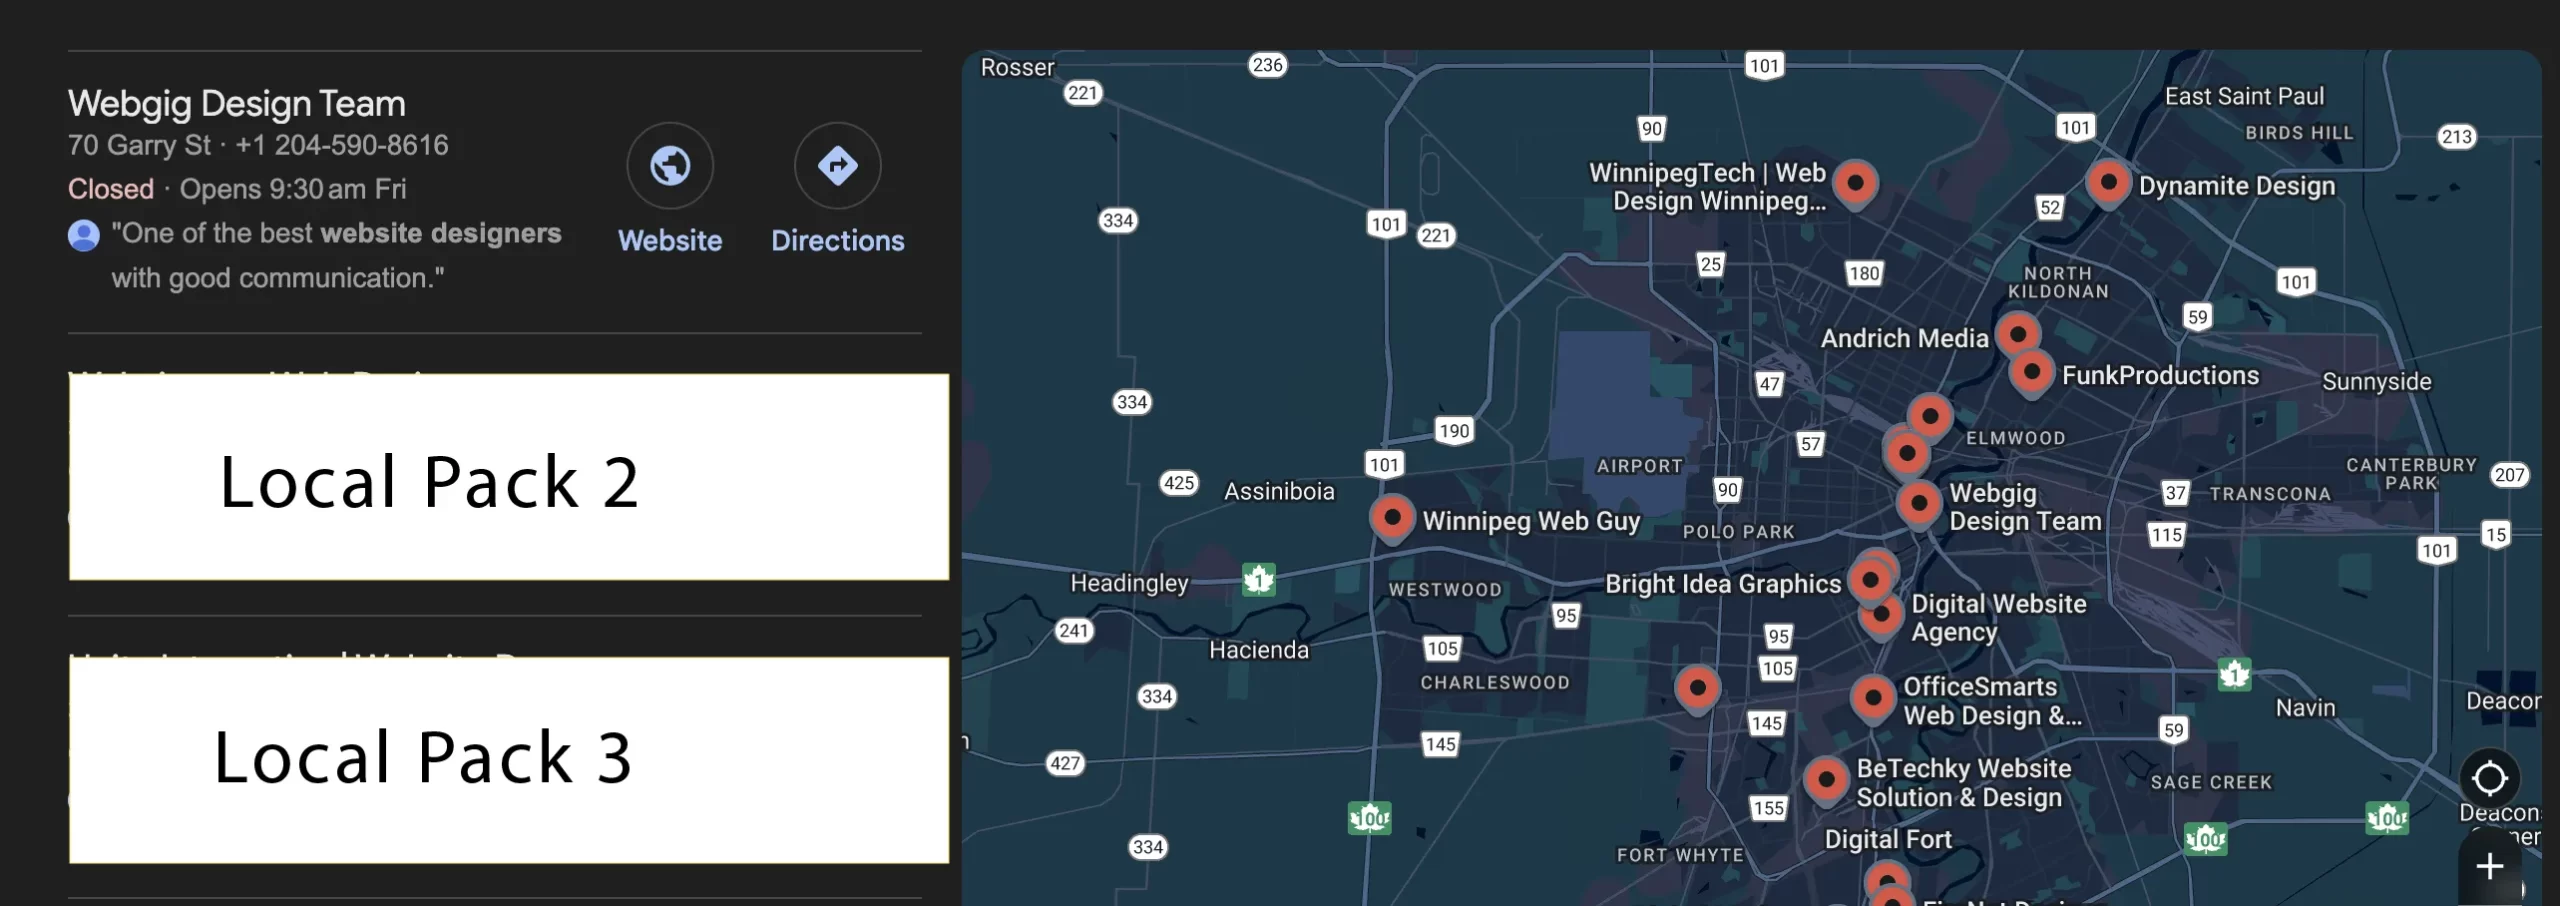Click the WinnipegTech Web Design map pin
The width and height of the screenshot is (2560, 906).
pyautogui.click(x=1855, y=184)
